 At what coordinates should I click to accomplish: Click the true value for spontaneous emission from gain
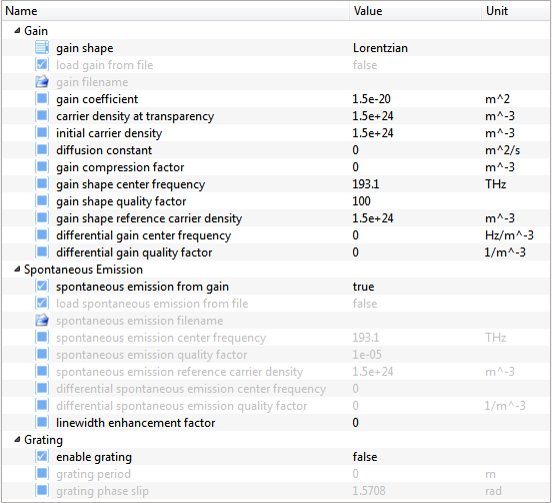tap(363, 287)
